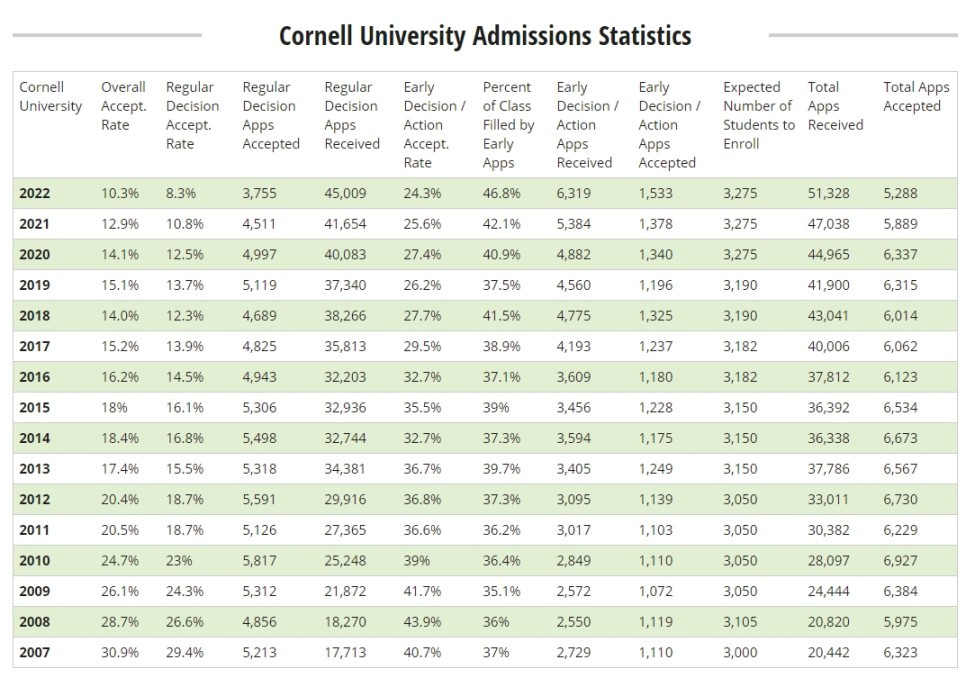Screen dimensions: 966x678
Task: Select the 6,319 early apps received cell
Action: 577,194
